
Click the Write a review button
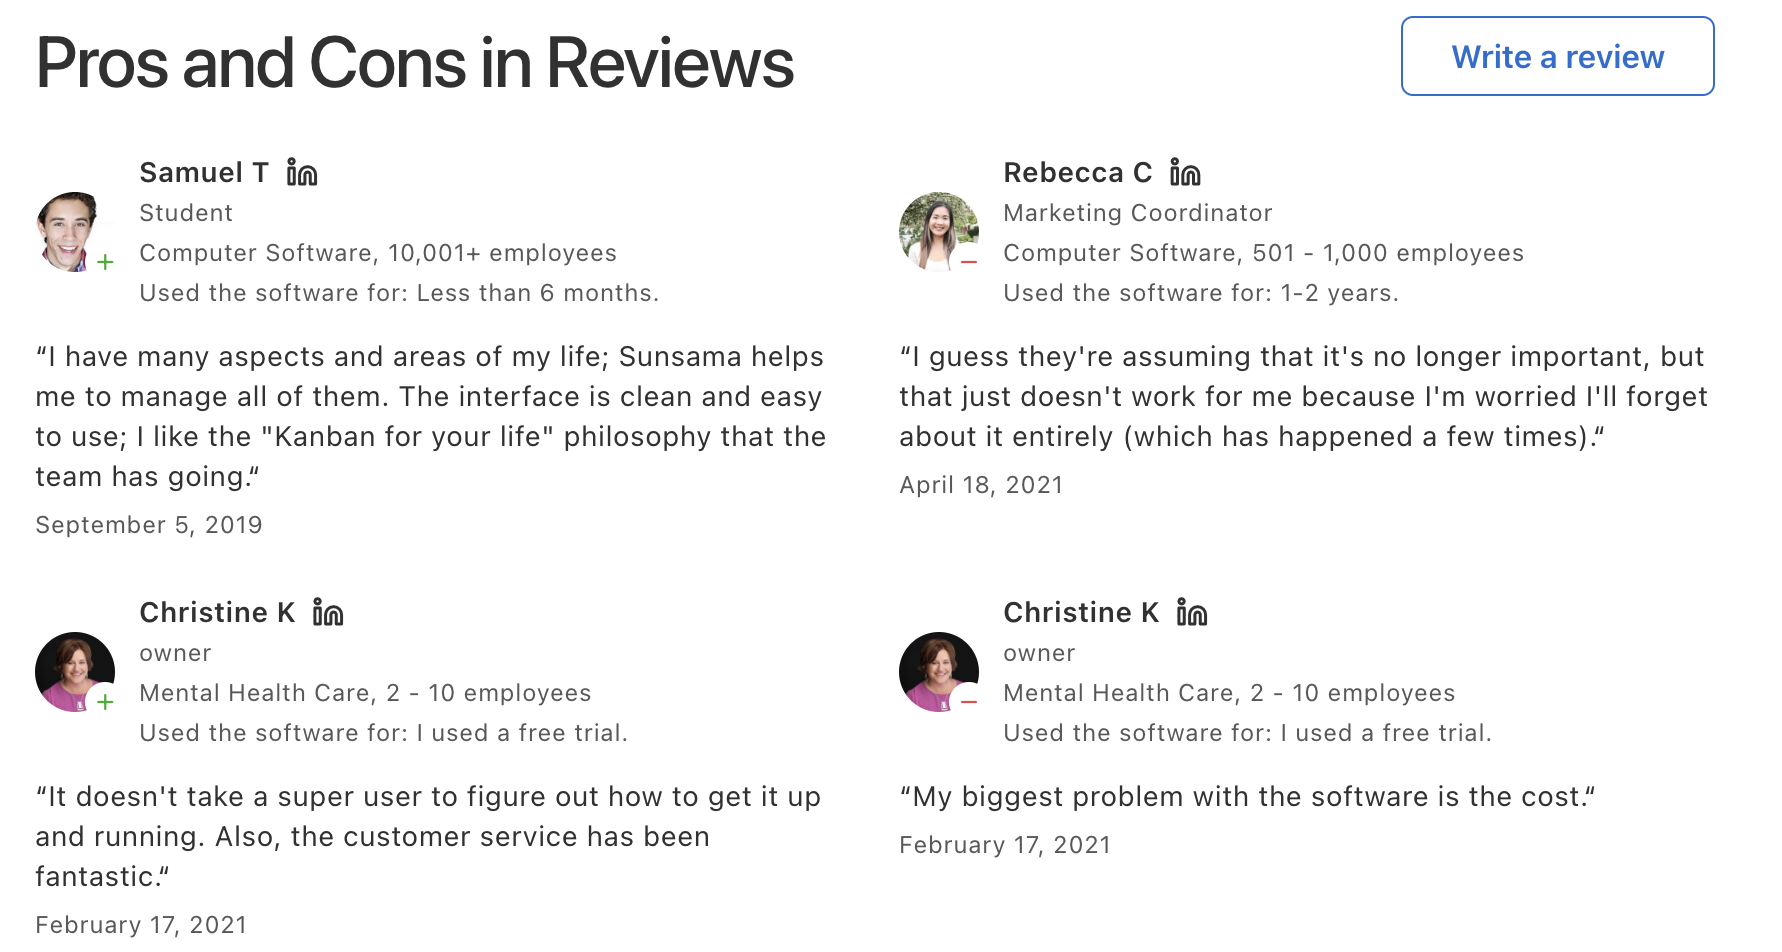click(1557, 56)
